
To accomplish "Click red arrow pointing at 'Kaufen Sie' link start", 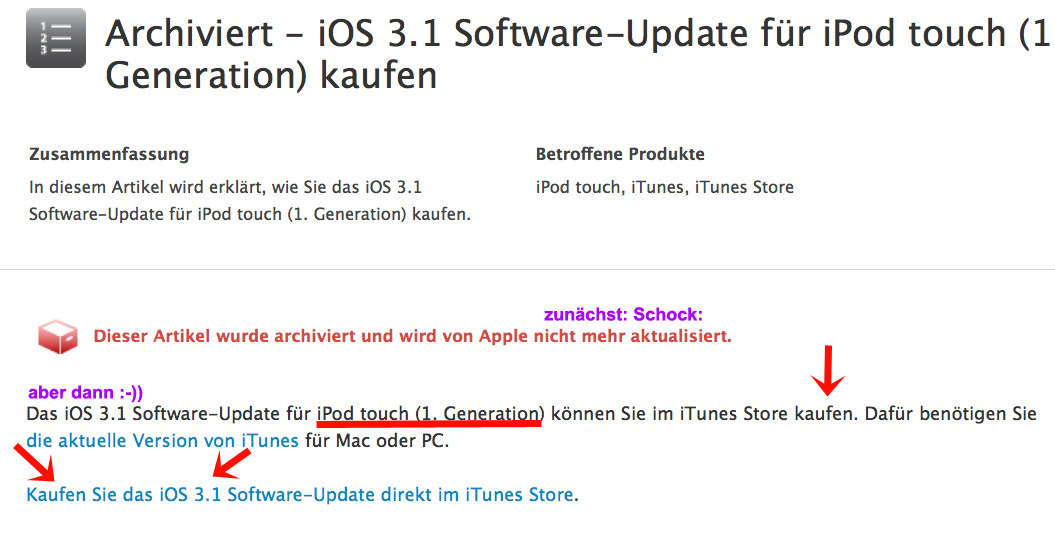I will 34,462.
